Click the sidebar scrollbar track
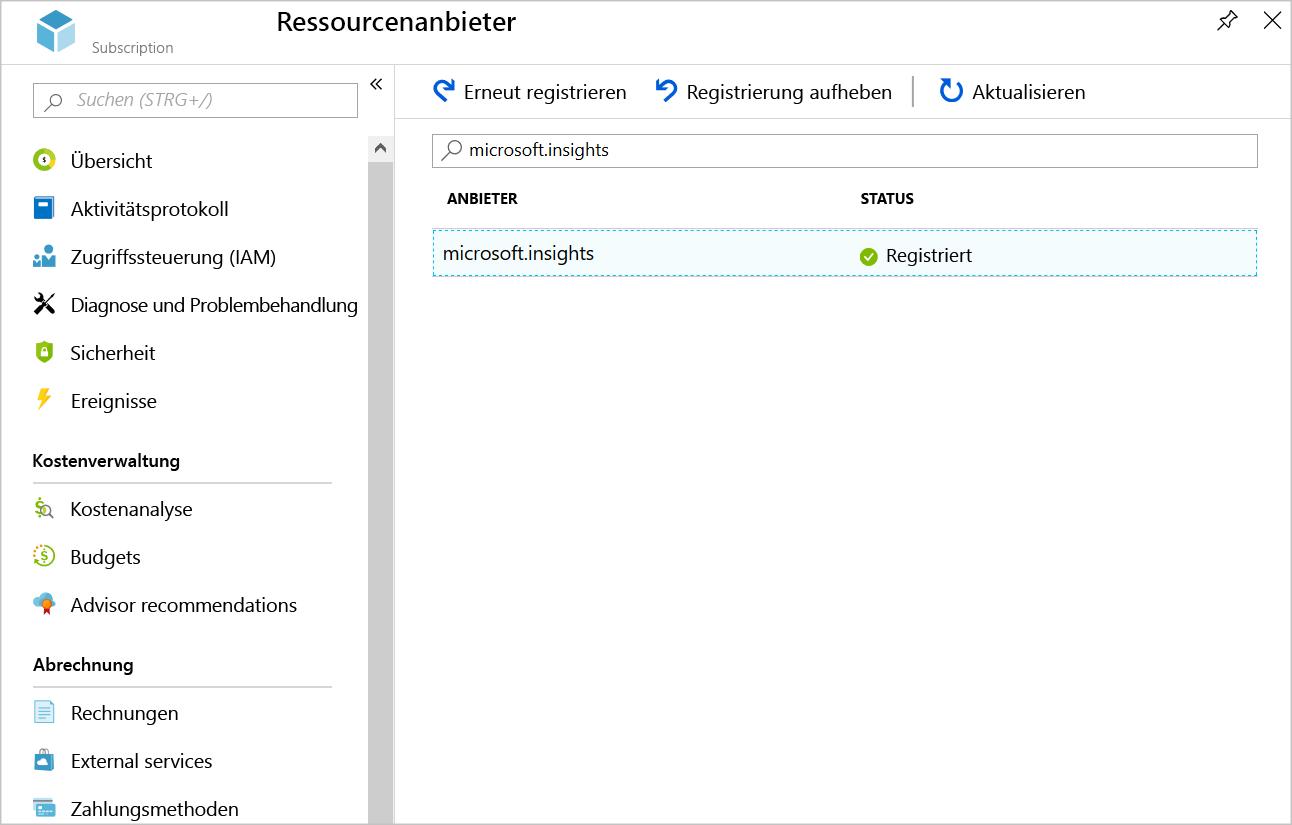 click(380, 492)
